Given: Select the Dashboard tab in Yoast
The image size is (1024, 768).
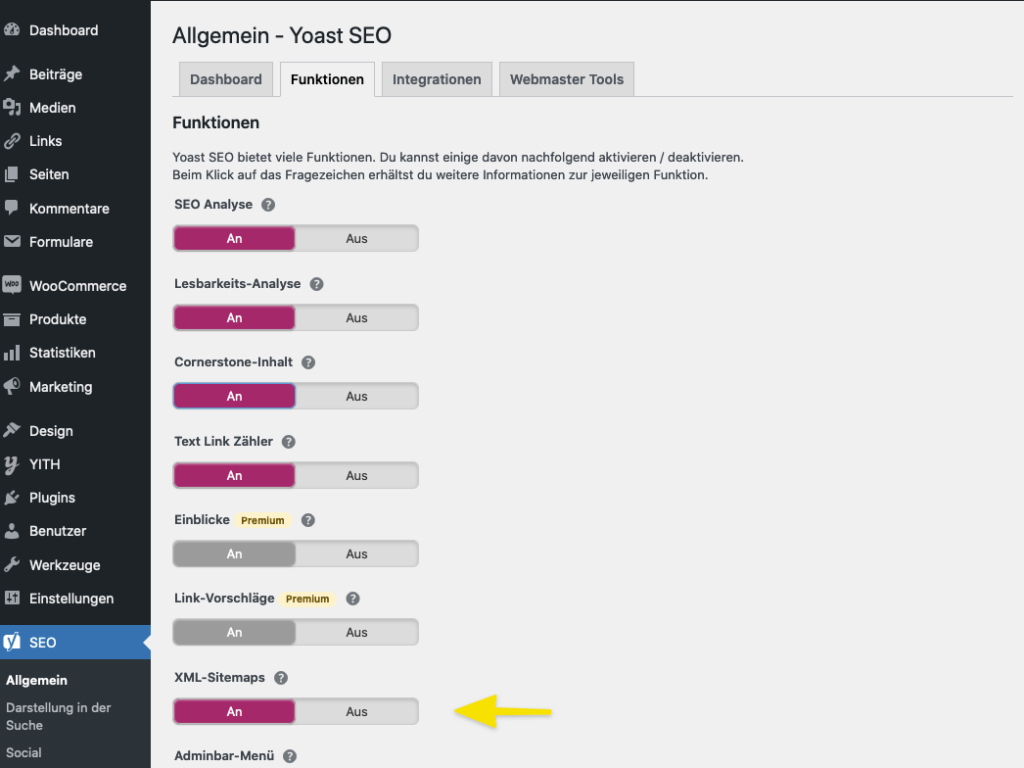Looking at the screenshot, I should 226,79.
